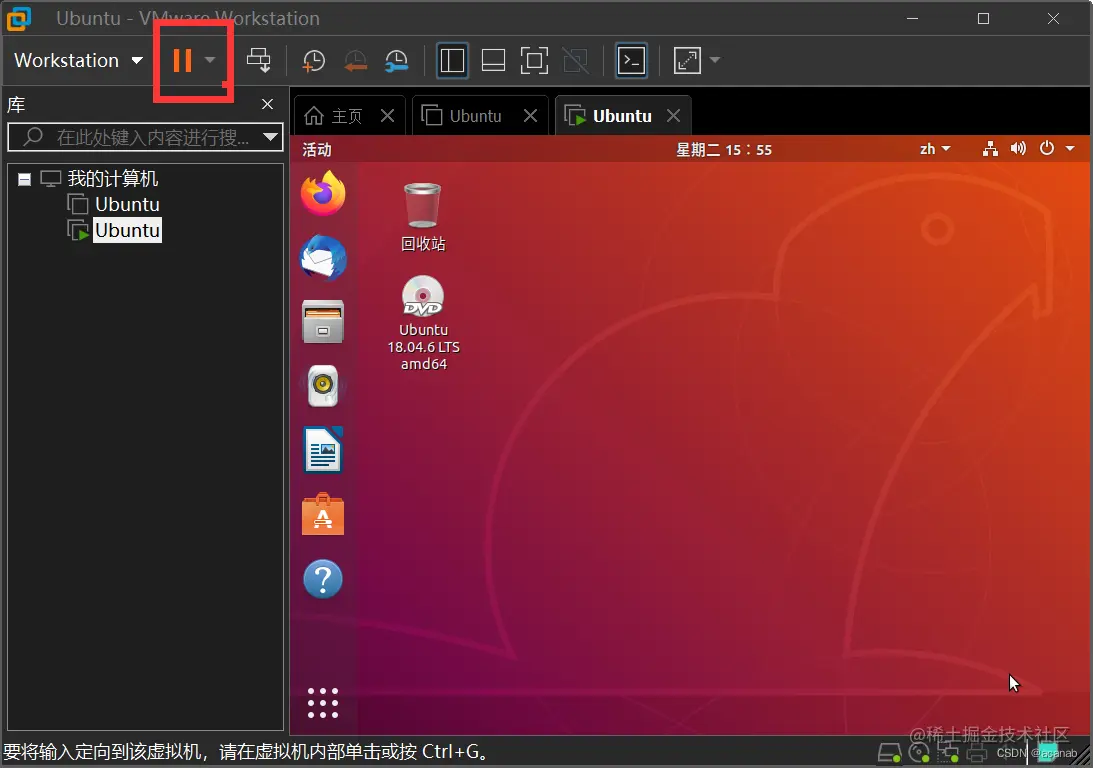The height and width of the screenshot is (768, 1093).
Task: Select the Ubuntu 18.04.6 LTS DVD icon
Action: tap(423, 323)
